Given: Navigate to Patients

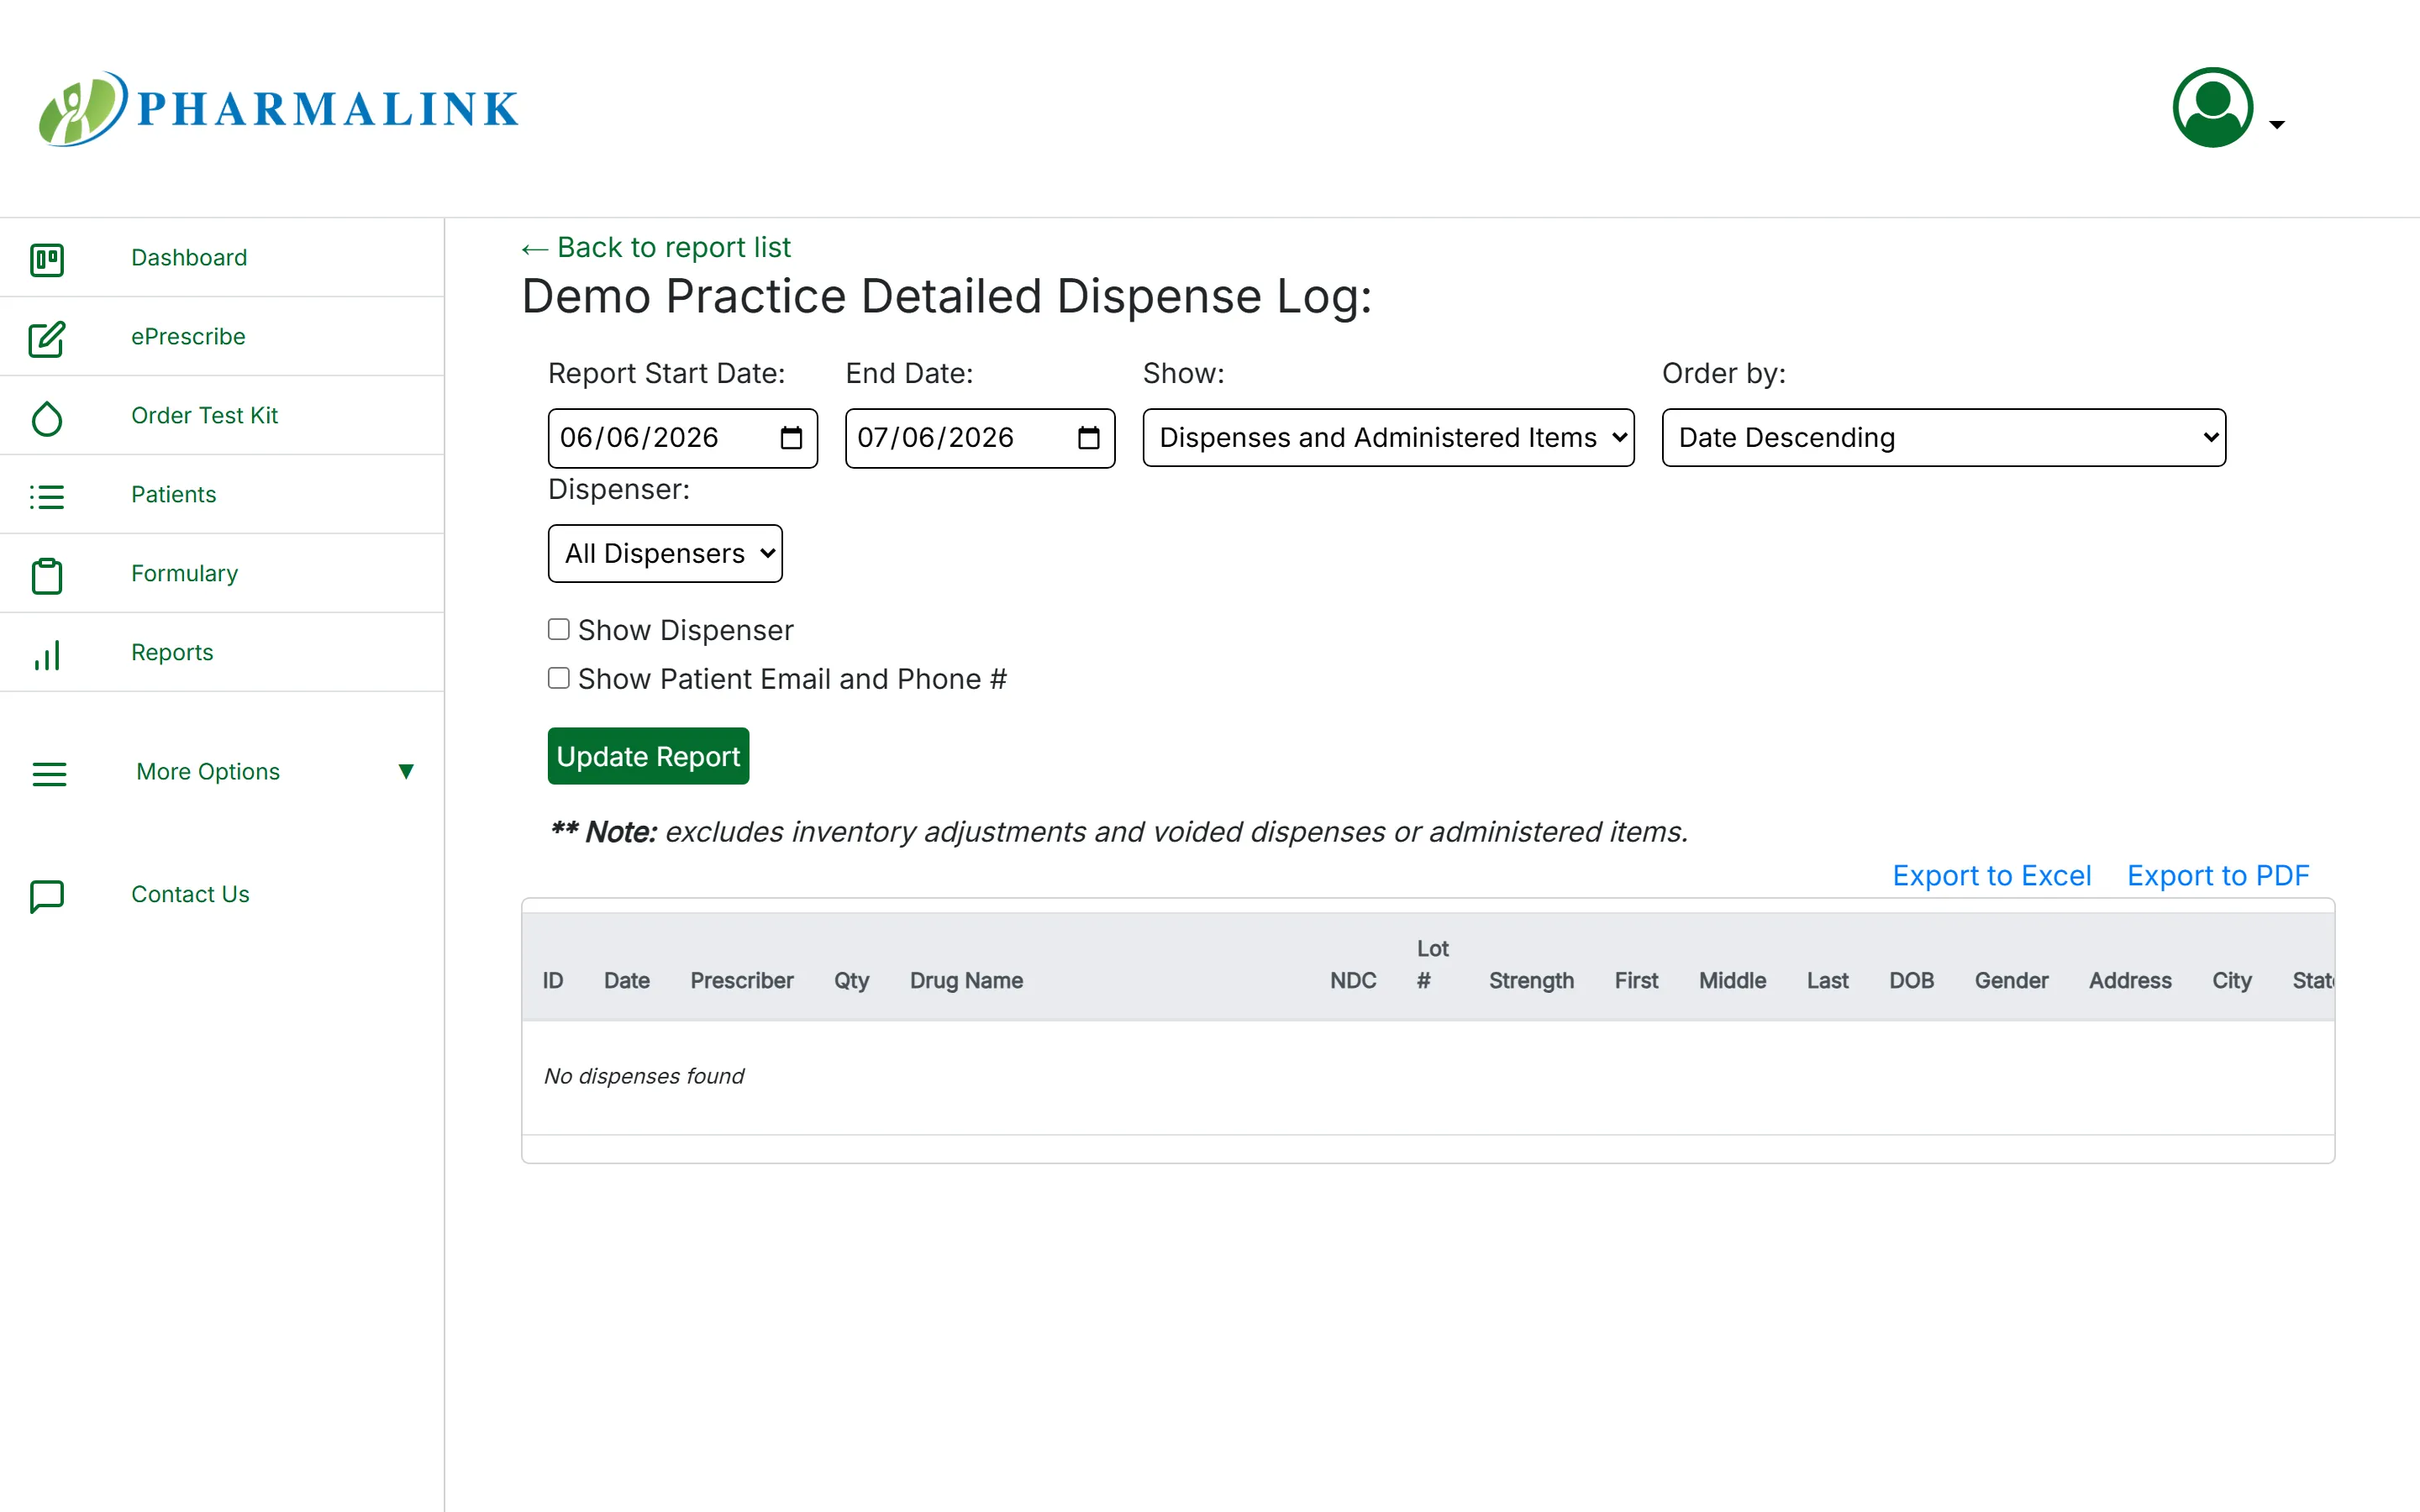Looking at the screenshot, I should [x=173, y=495].
